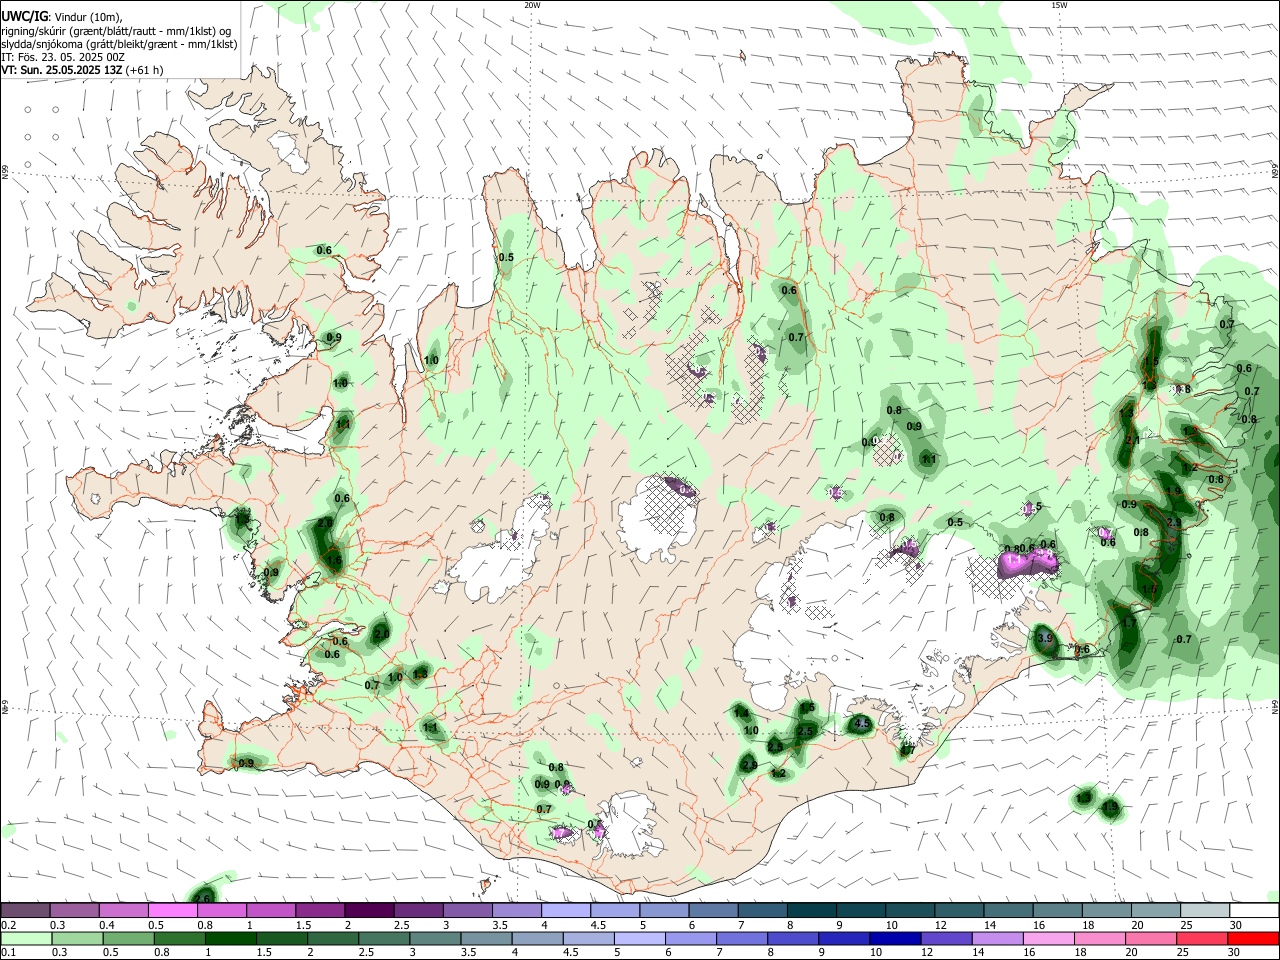This screenshot has height=960, width=1280.
Task: Select the dark teal 8 mm snow legend swatch
Action: pos(811,911)
